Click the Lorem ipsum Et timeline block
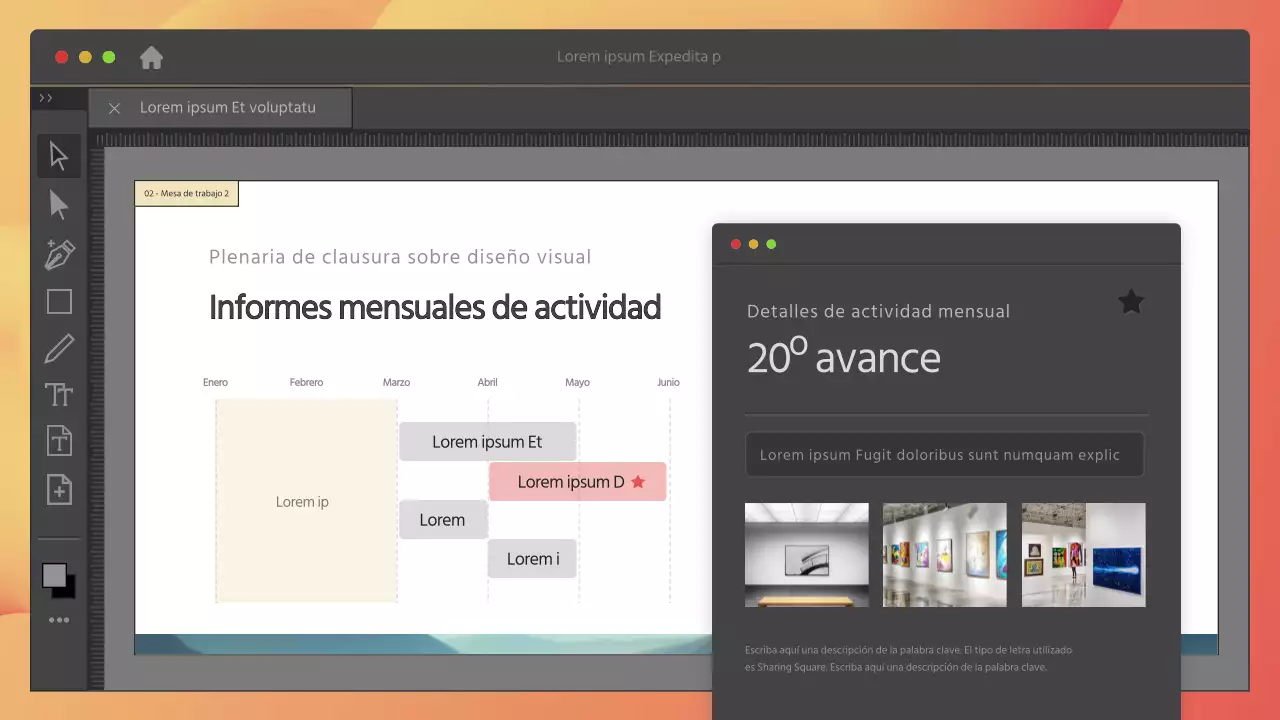1280x720 pixels. [487, 441]
